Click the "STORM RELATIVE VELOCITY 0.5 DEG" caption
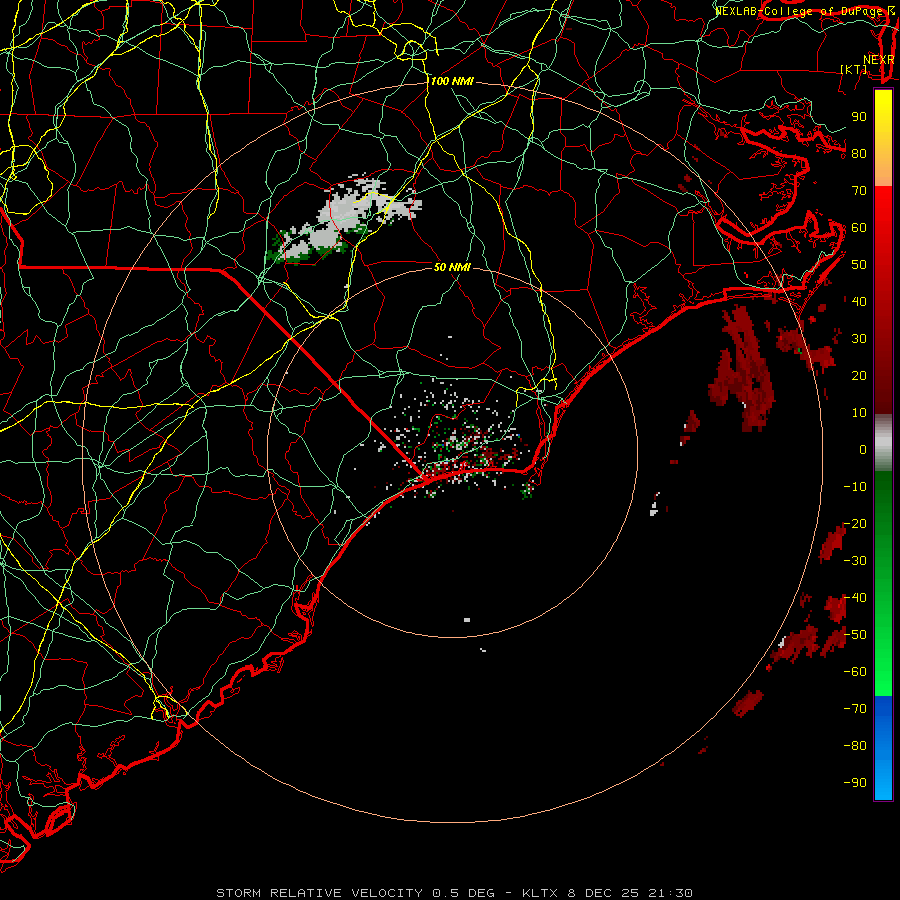The image size is (900, 900). [355, 893]
